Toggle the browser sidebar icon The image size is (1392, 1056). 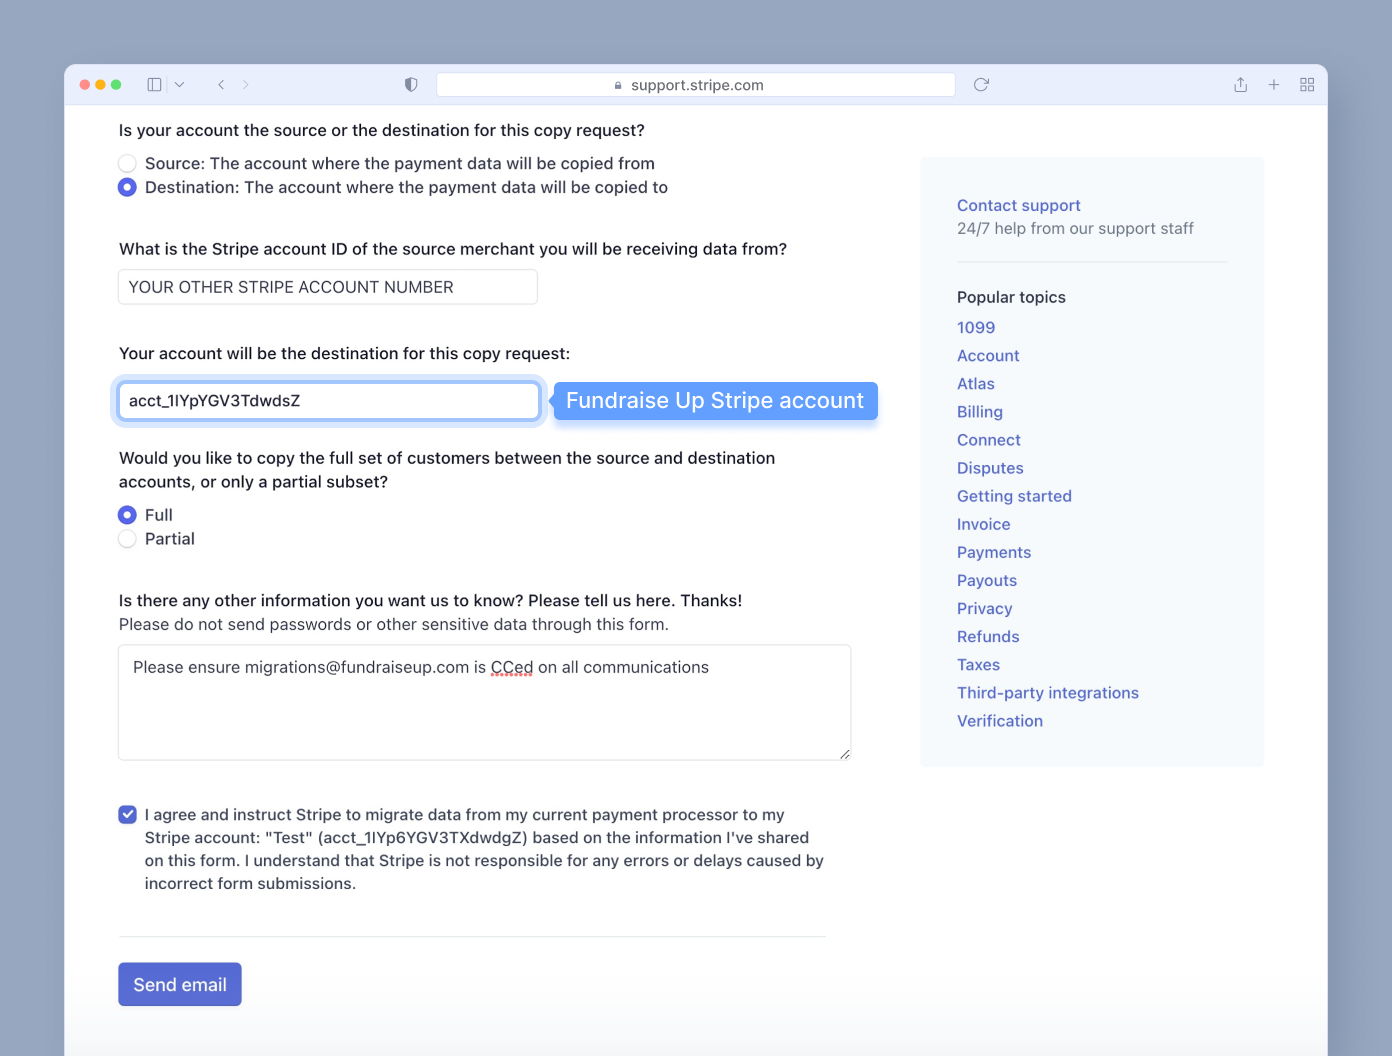point(154,84)
